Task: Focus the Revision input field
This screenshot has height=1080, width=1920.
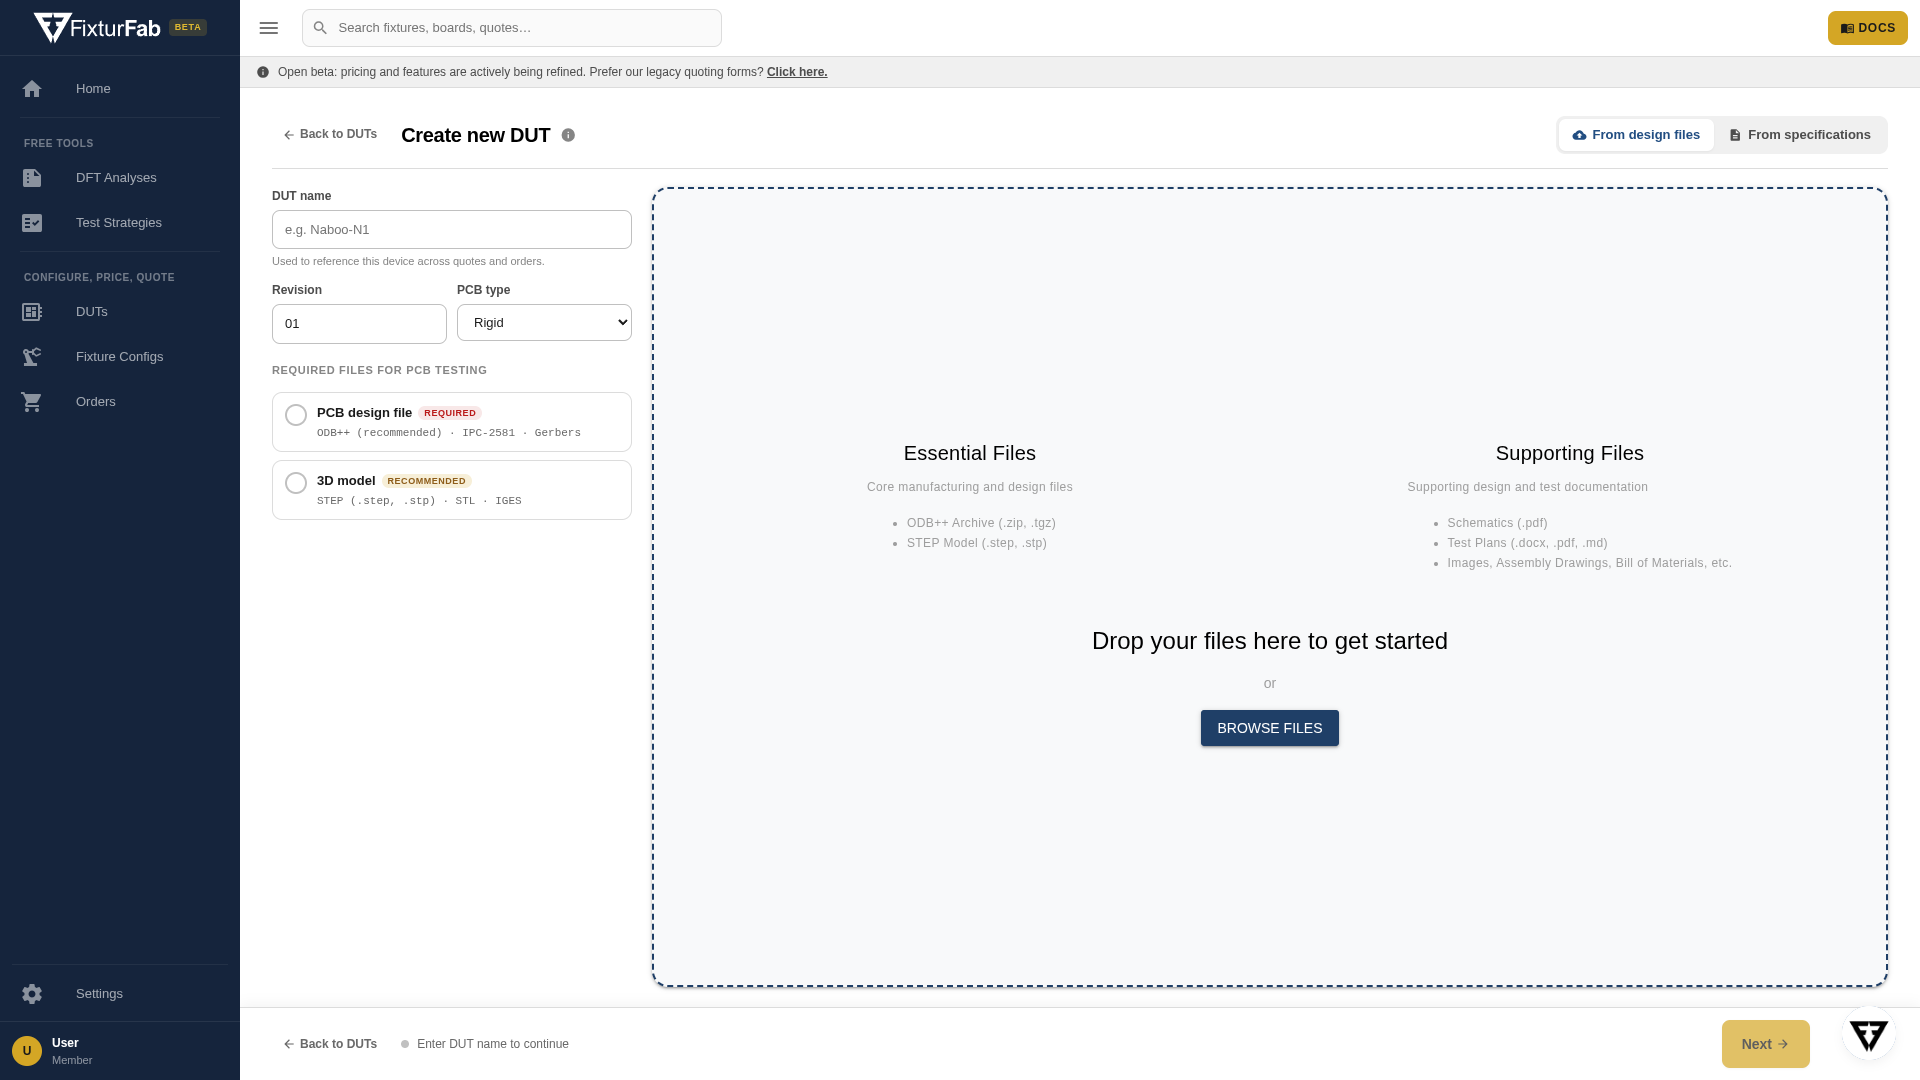Action: tap(359, 324)
